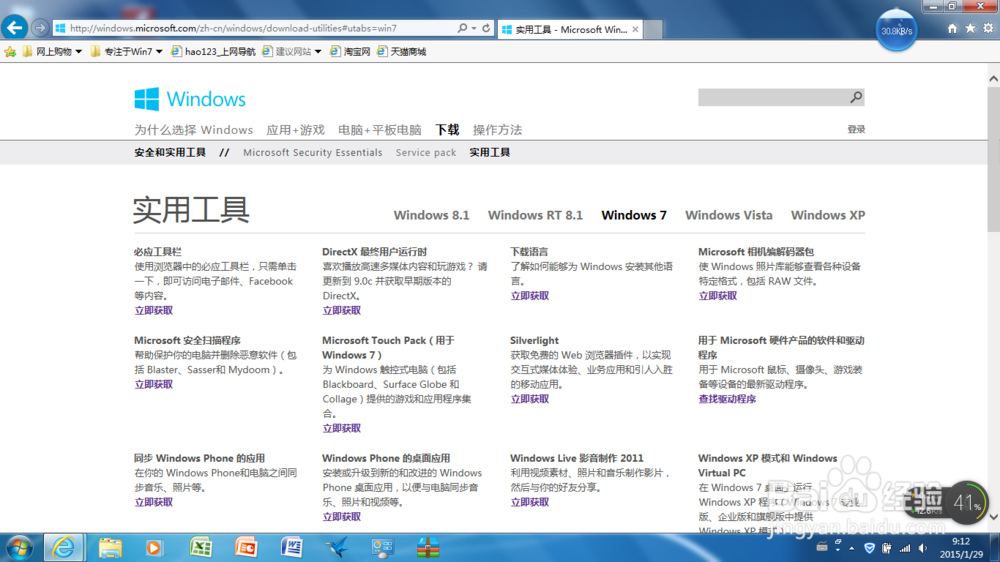Click the Internet Explorer taskbar icon
The width and height of the screenshot is (1000, 562).
(63, 547)
